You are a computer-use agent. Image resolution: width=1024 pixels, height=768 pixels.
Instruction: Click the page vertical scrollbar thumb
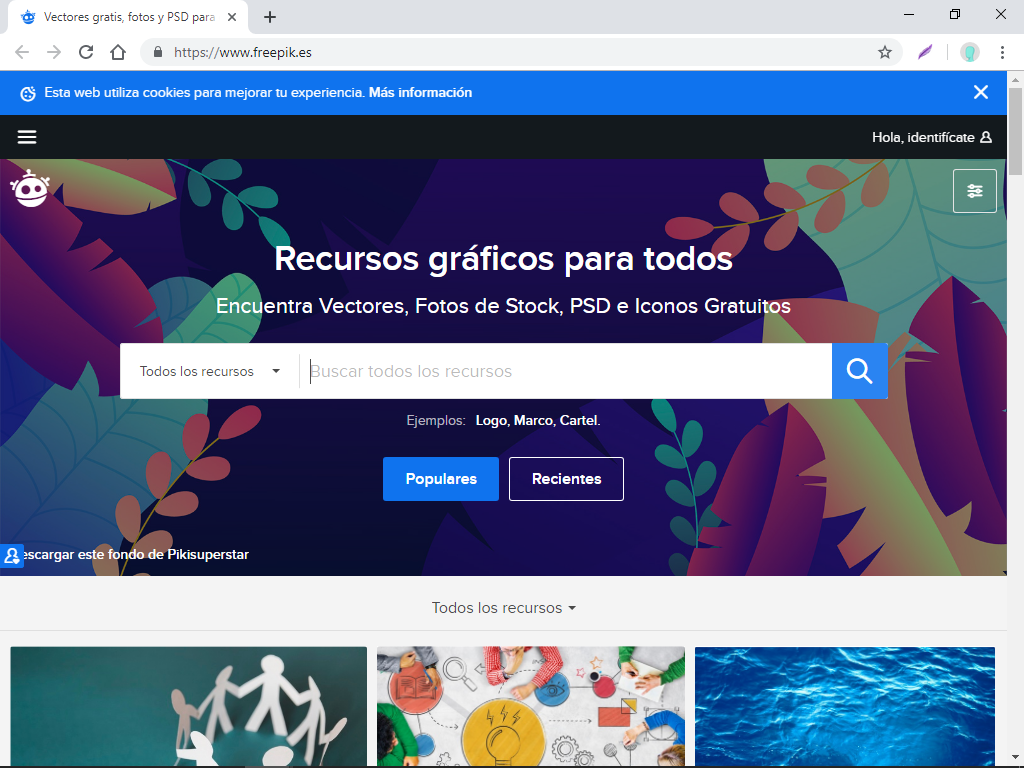[x=1015, y=131]
